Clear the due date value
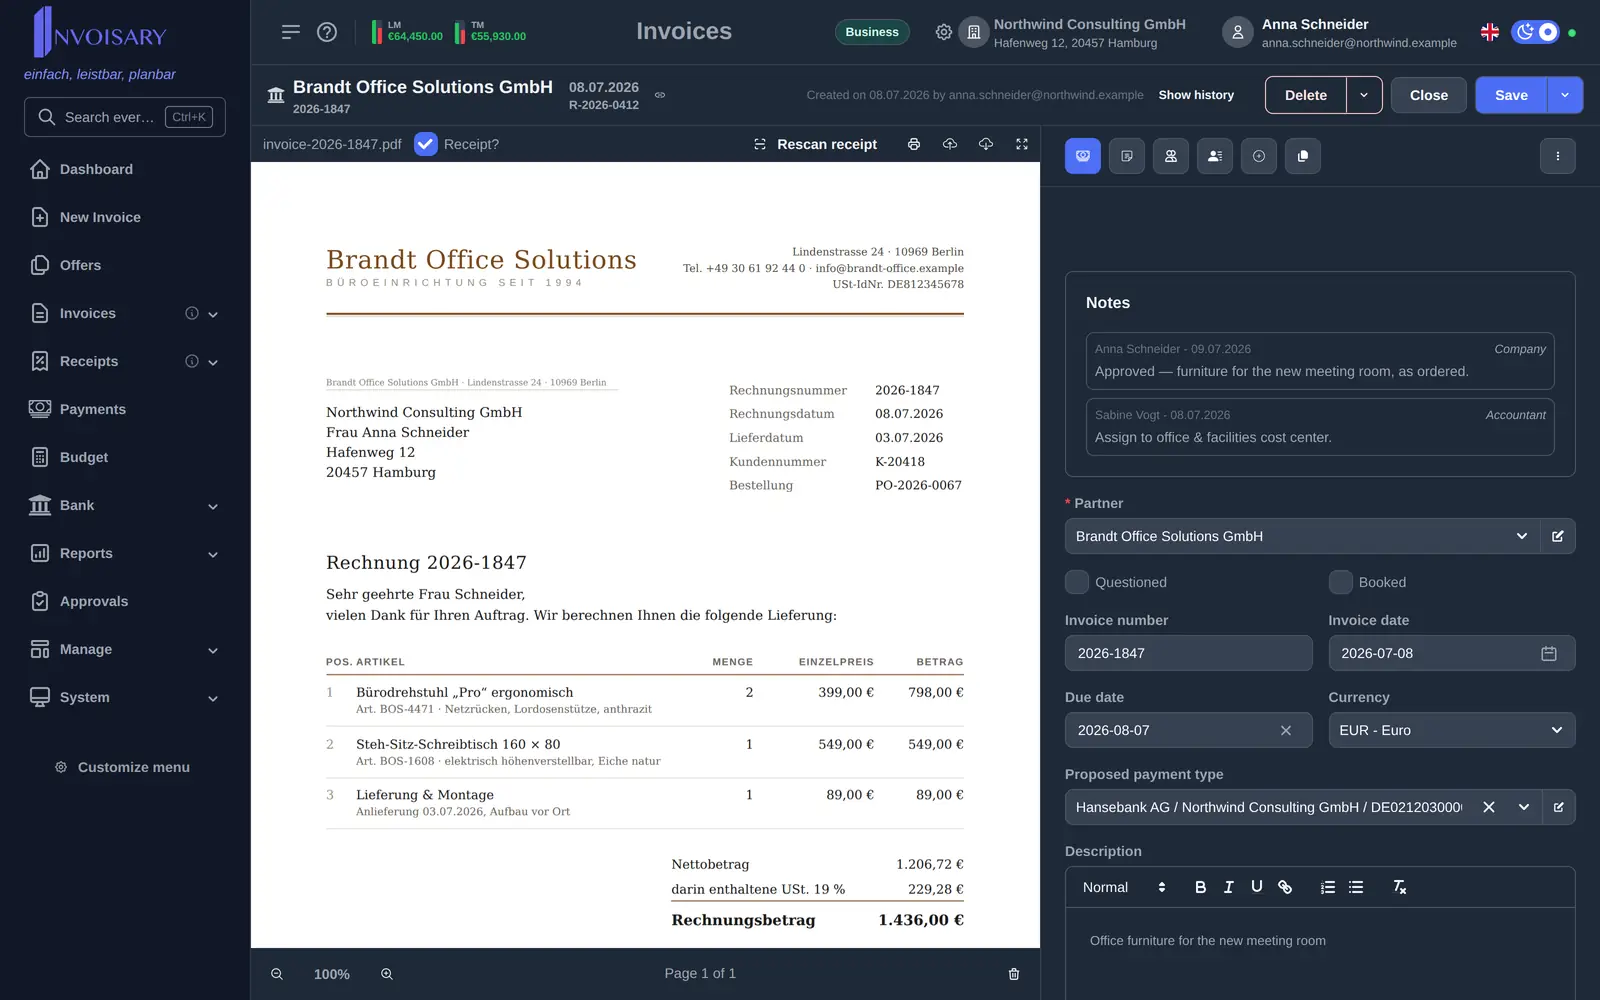Screen dimensions: 1600x1000 (x=1286, y=730)
